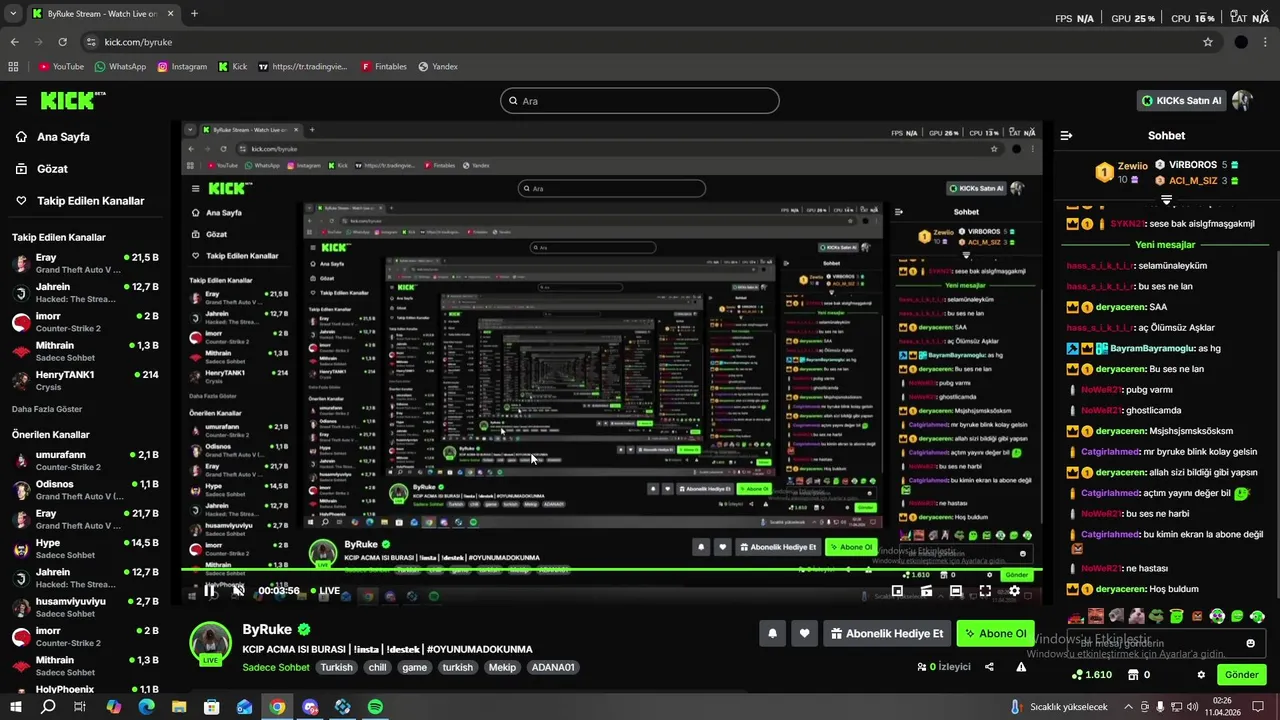This screenshot has width=1280, height=720.
Task: Open Microsoft Store from taskbar
Action: pyautogui.click(x=211, y=707)
